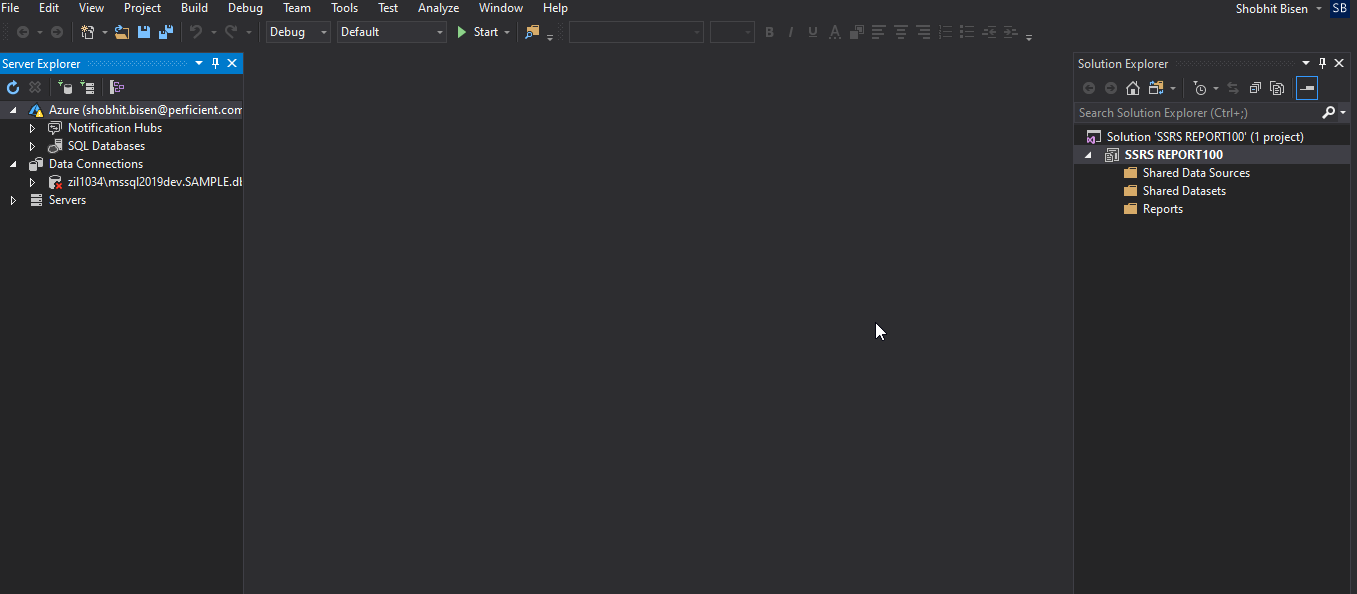The image size is (1357, 594).
Task: Toggle Show All Files in Solution Explorer
Action: [x=1277, y=88]
